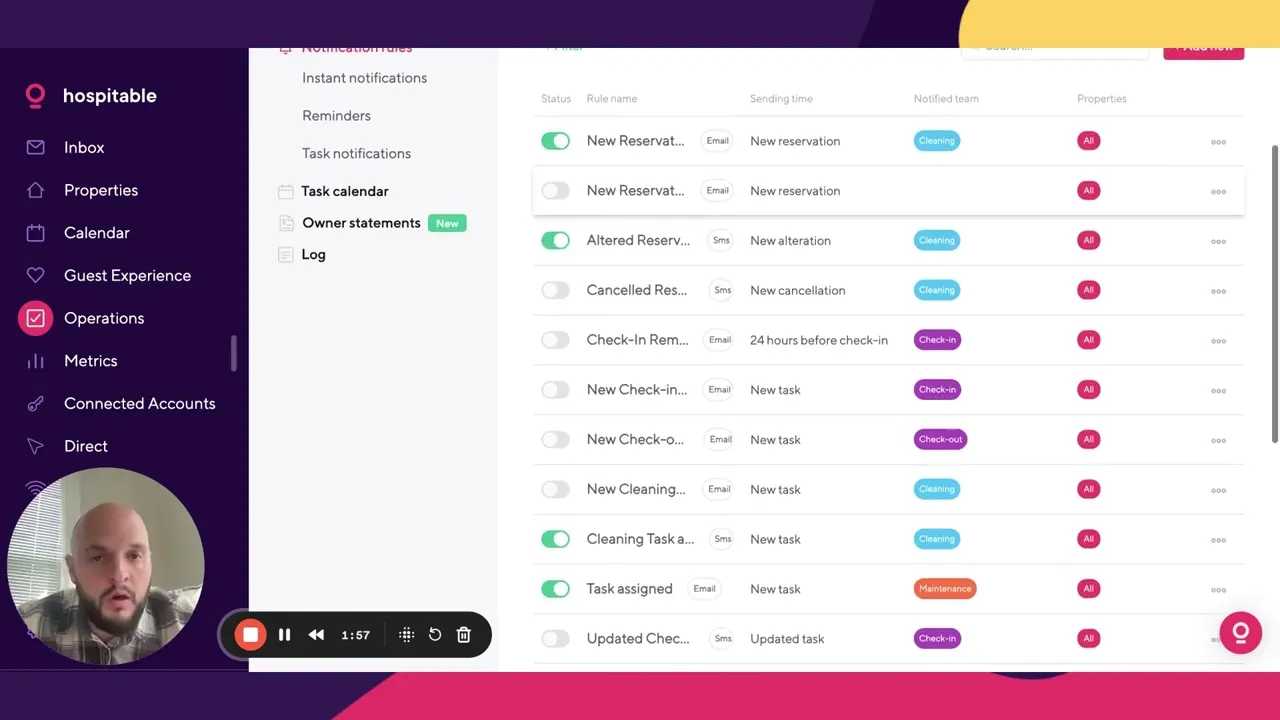This screenshot has width=1280, height=720.
Task: Click the Properties house icon
Action: 35,190
